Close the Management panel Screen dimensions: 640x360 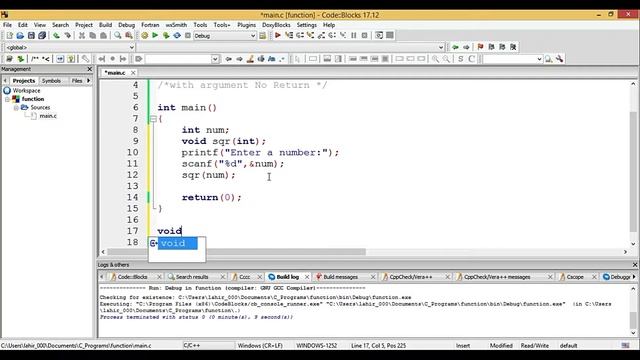click(x=90, y=69)
